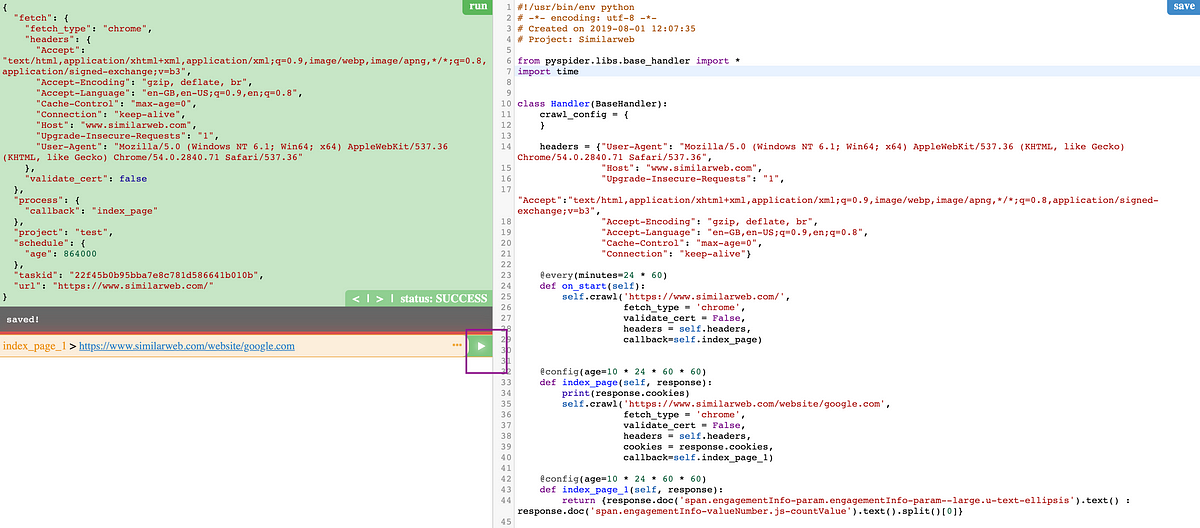Click the "Accept-Language" line in code editor
Screen dimensions: 1200x528
click(734, 232)
